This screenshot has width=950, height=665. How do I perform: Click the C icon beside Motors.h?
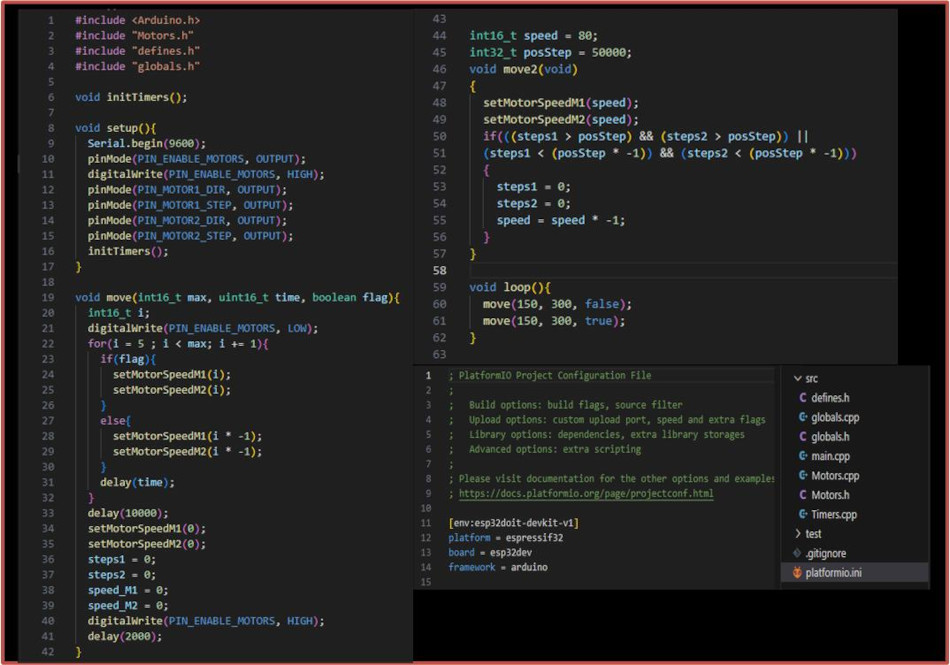pyautogui.click(x=802, y=495)
